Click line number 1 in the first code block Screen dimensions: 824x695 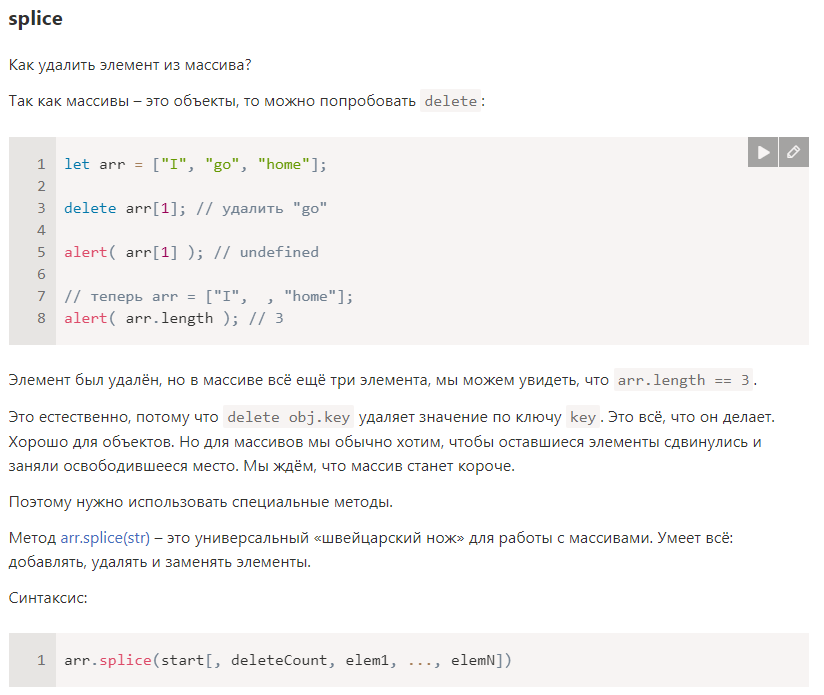[x=41, y=164]
